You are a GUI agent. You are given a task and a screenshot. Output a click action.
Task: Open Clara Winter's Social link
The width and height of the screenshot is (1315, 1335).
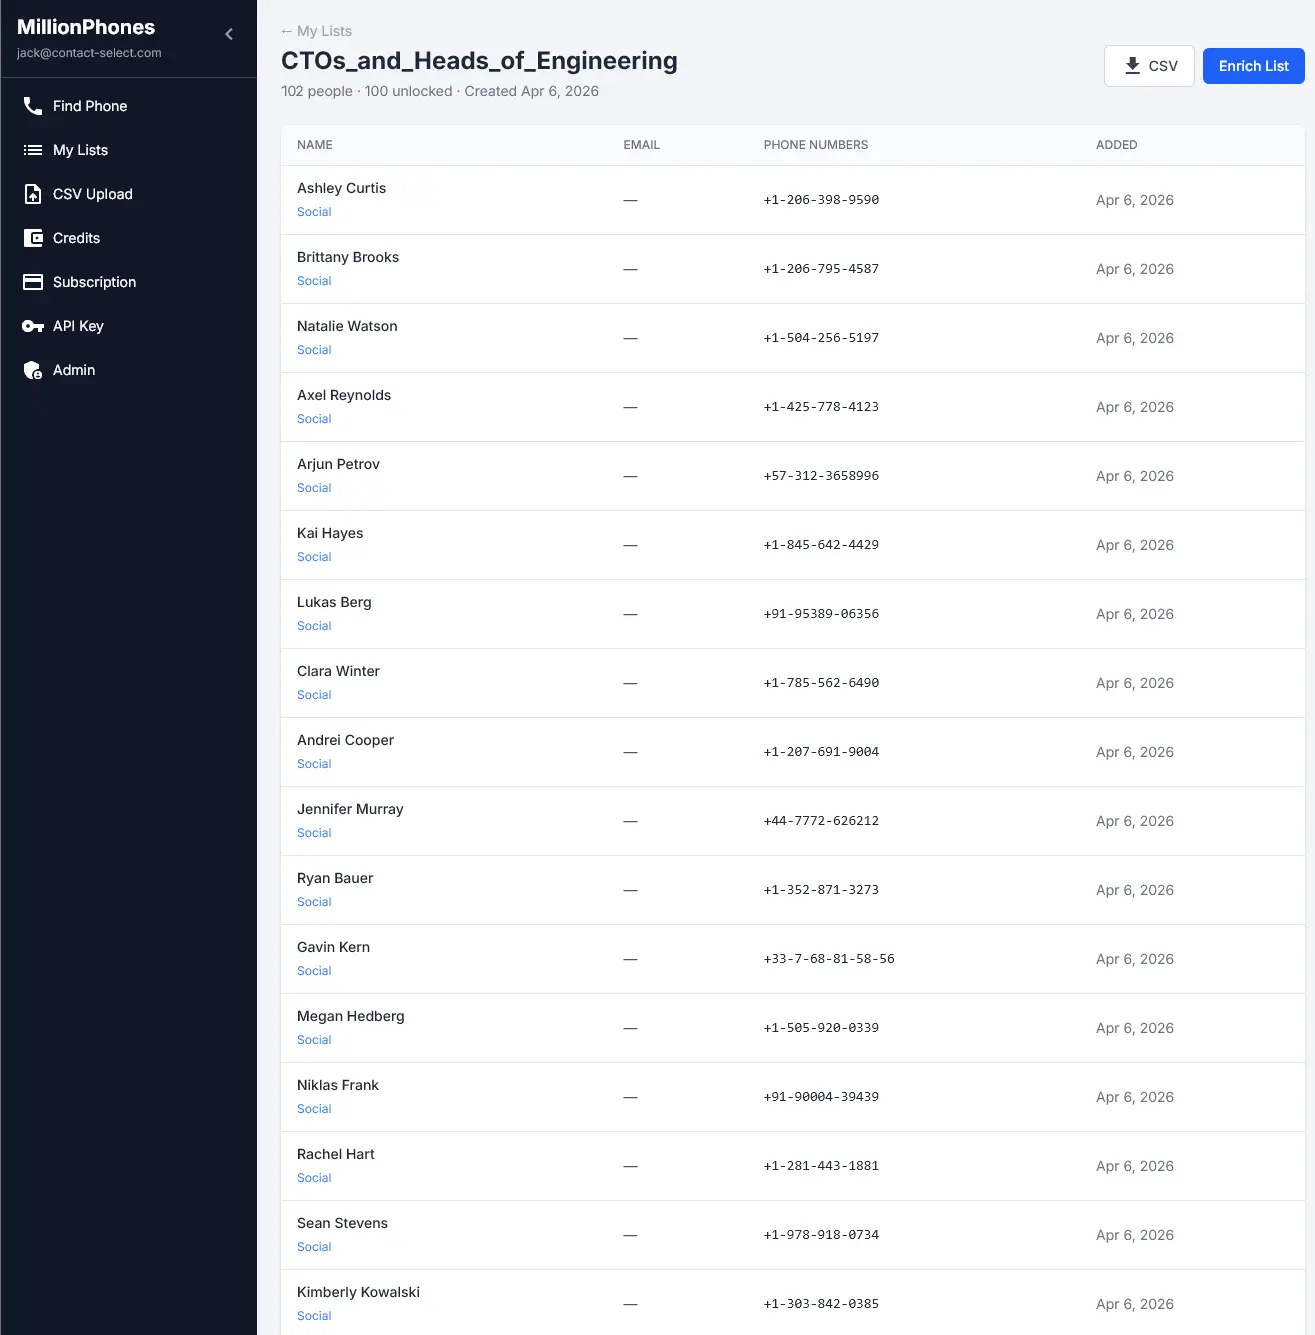tap(314, 695)
